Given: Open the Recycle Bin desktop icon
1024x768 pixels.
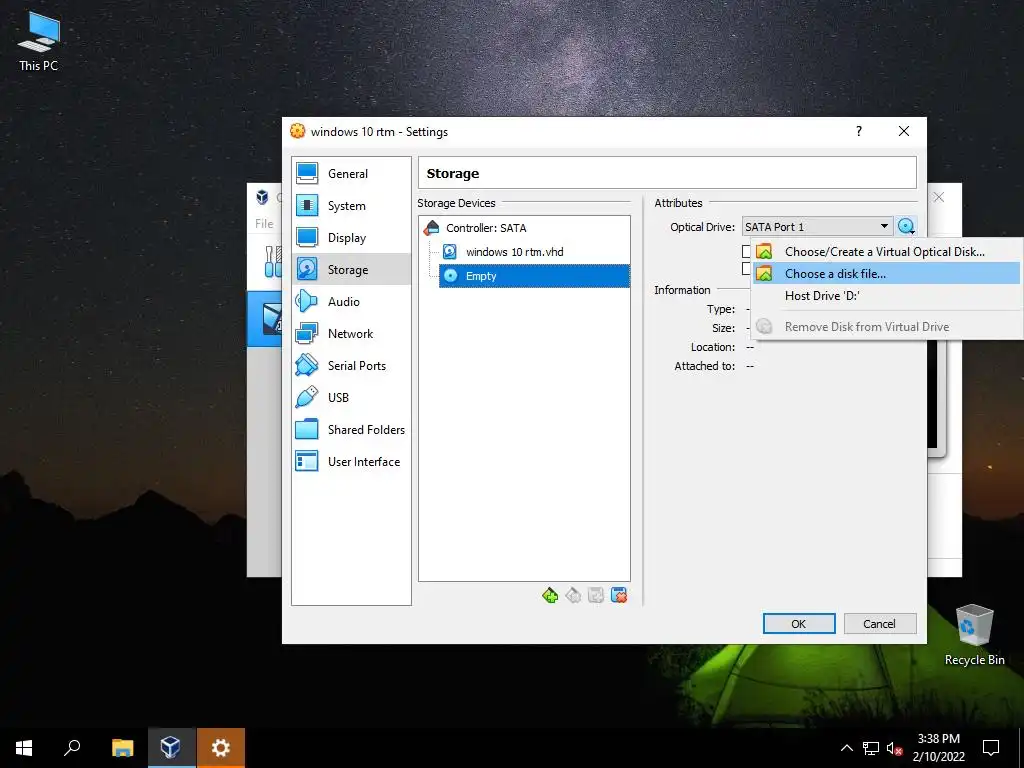Looking at the screenshot, I should [x=974, y=635].
